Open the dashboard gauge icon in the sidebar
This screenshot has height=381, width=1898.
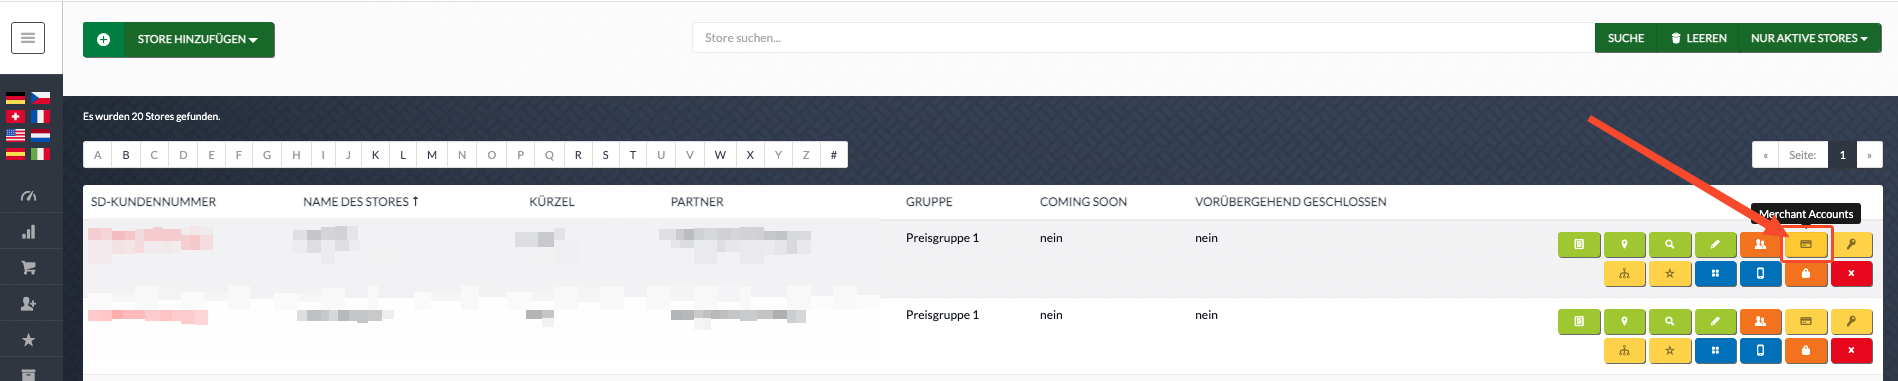pyautogui.click(x=28, y=196)
